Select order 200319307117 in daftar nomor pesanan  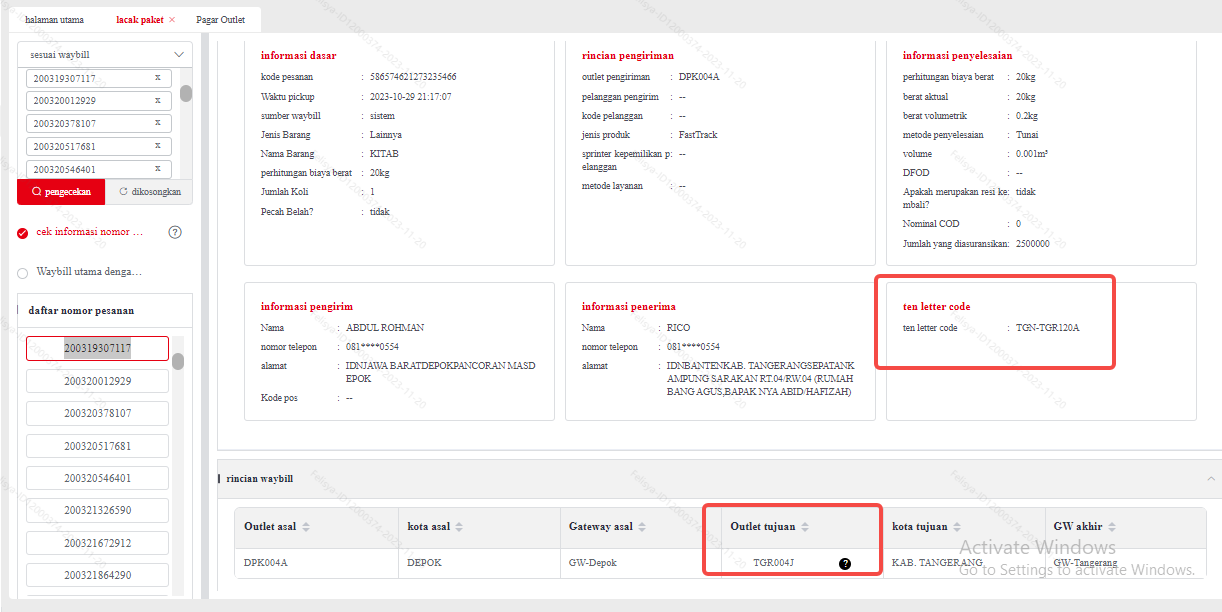point(98,348)
